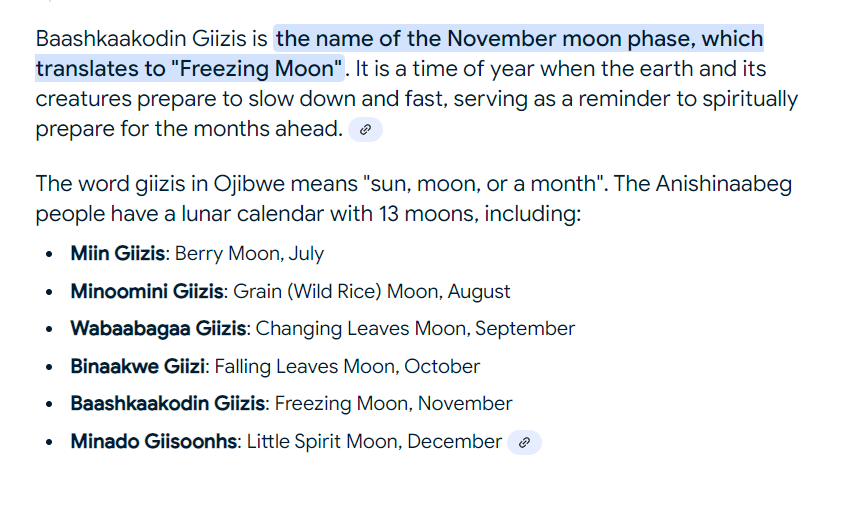Image resolution: width=848 pixels, height=522 pixels.
Task: Click the word "Anishinaabeg" in the second paragraph
Action: 724,184
